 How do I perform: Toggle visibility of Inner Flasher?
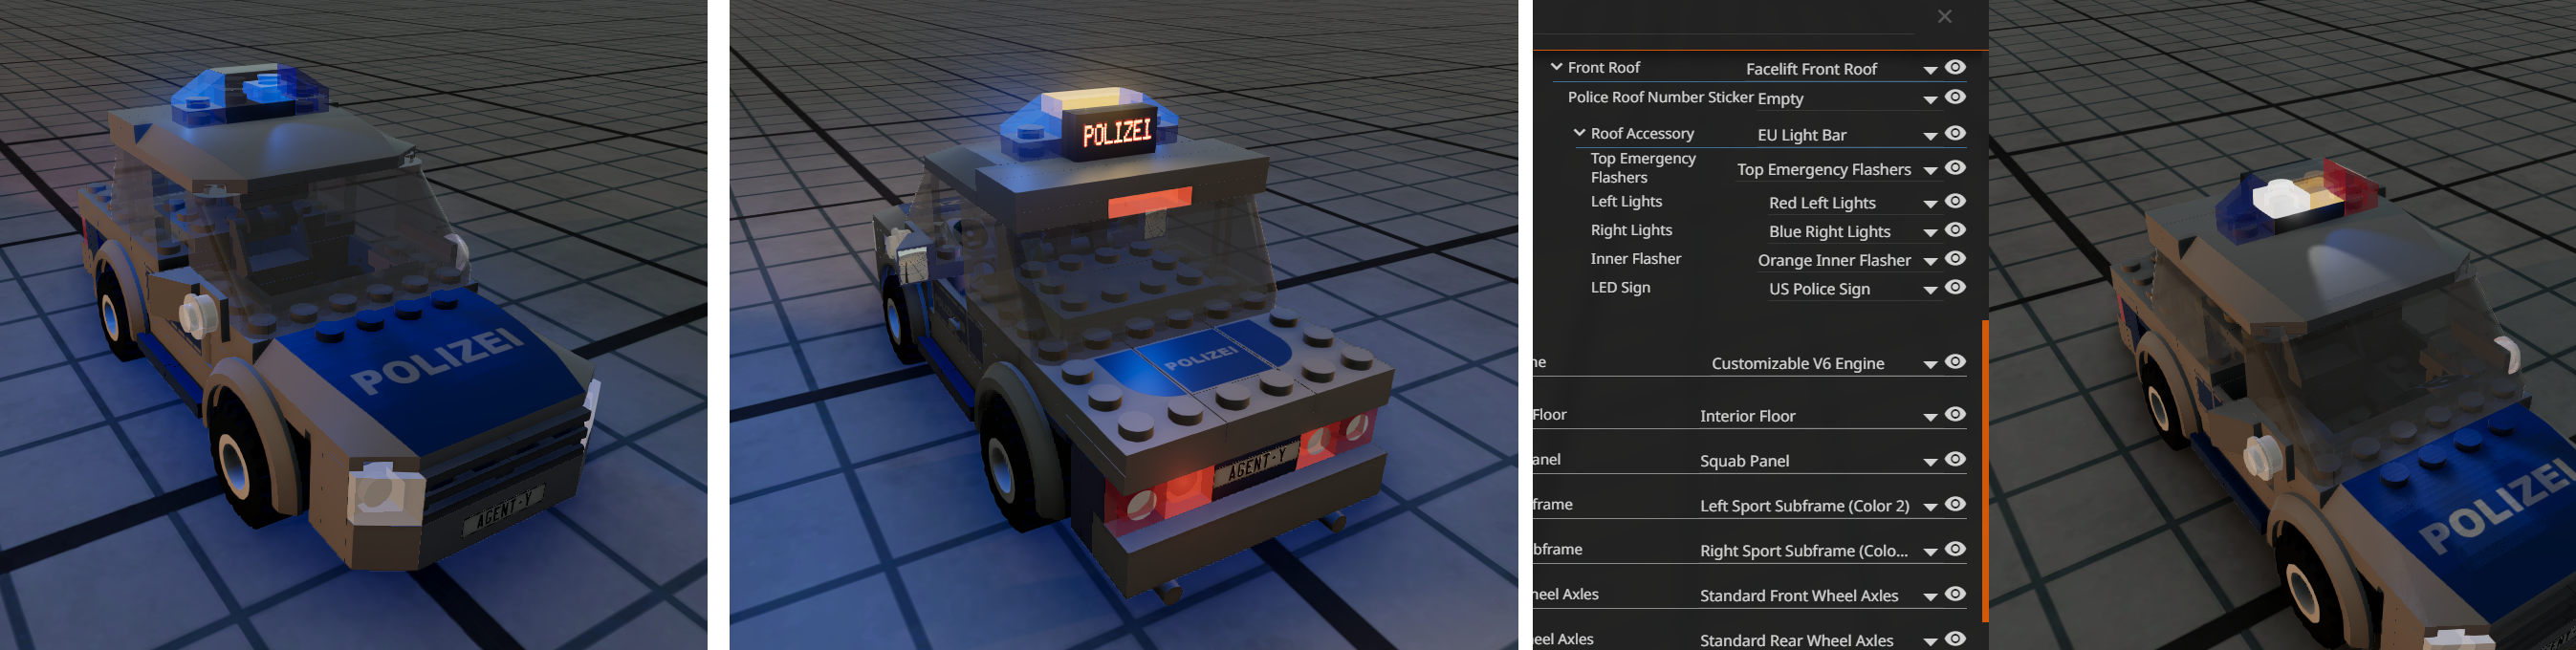point(1956,258)
